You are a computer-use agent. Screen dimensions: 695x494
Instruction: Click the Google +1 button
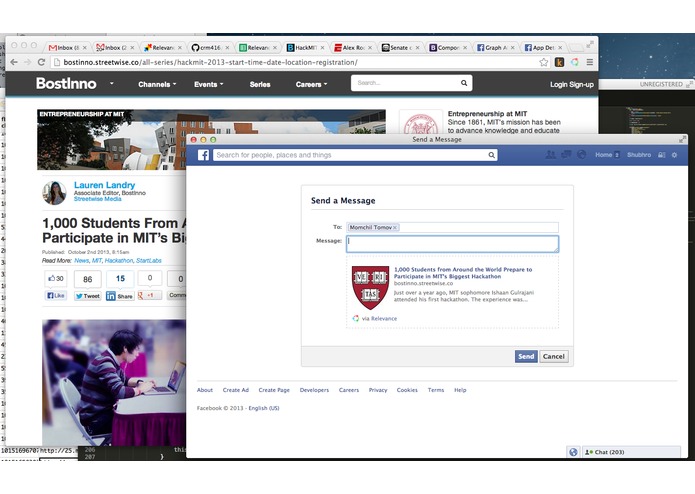click(149, 295)
